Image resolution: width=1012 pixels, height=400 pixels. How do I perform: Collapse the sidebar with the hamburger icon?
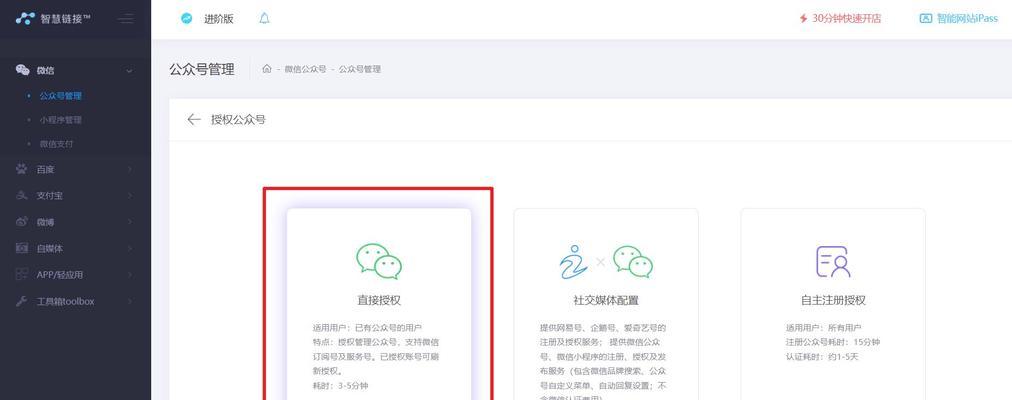click(x=126, y=19)
